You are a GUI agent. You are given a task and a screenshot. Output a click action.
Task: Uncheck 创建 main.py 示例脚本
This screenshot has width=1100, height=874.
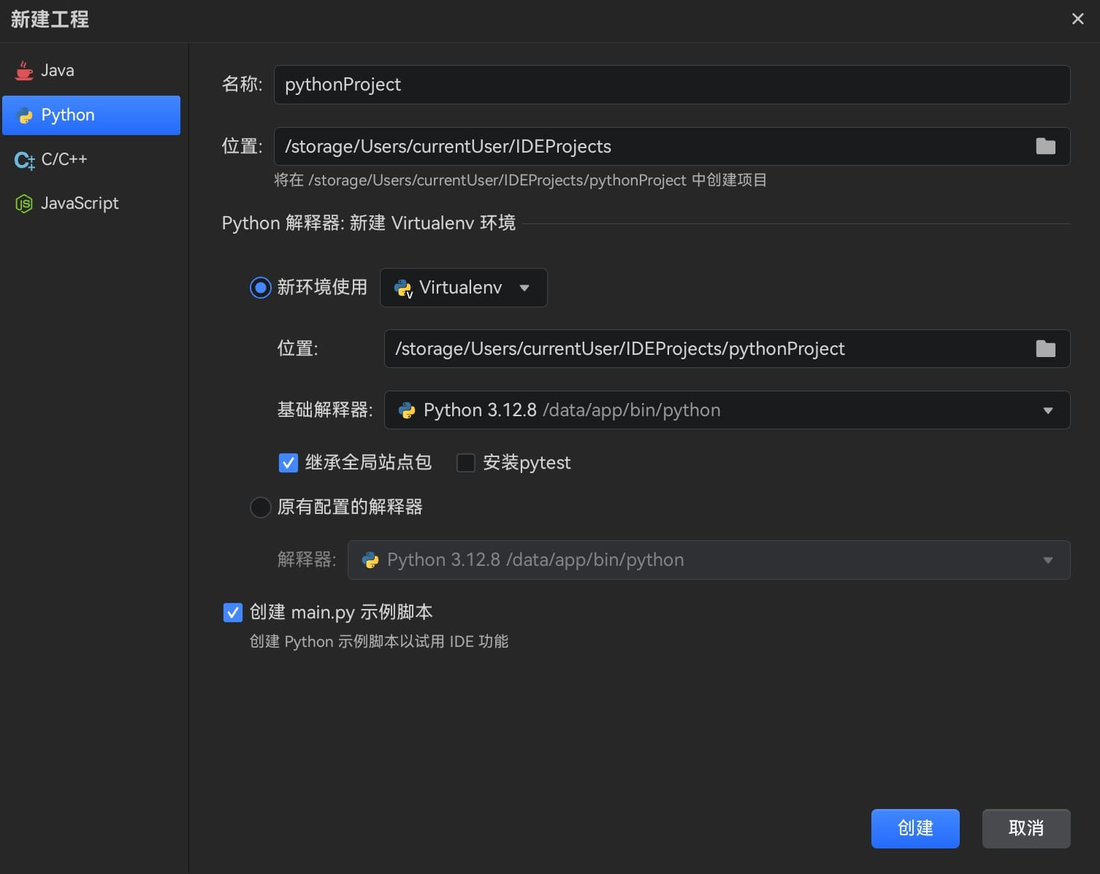point(232,612)
